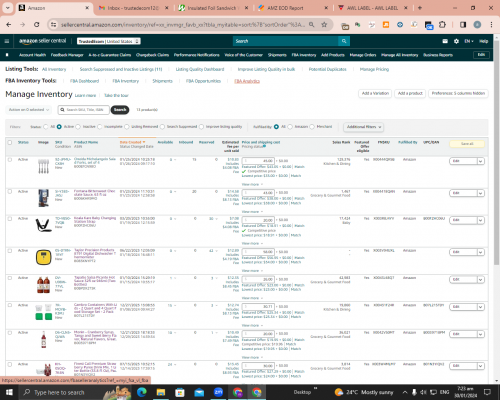Select the 'Merchant' fulfilled-by radio button
The image size is (500, 400).
point(312,127)
